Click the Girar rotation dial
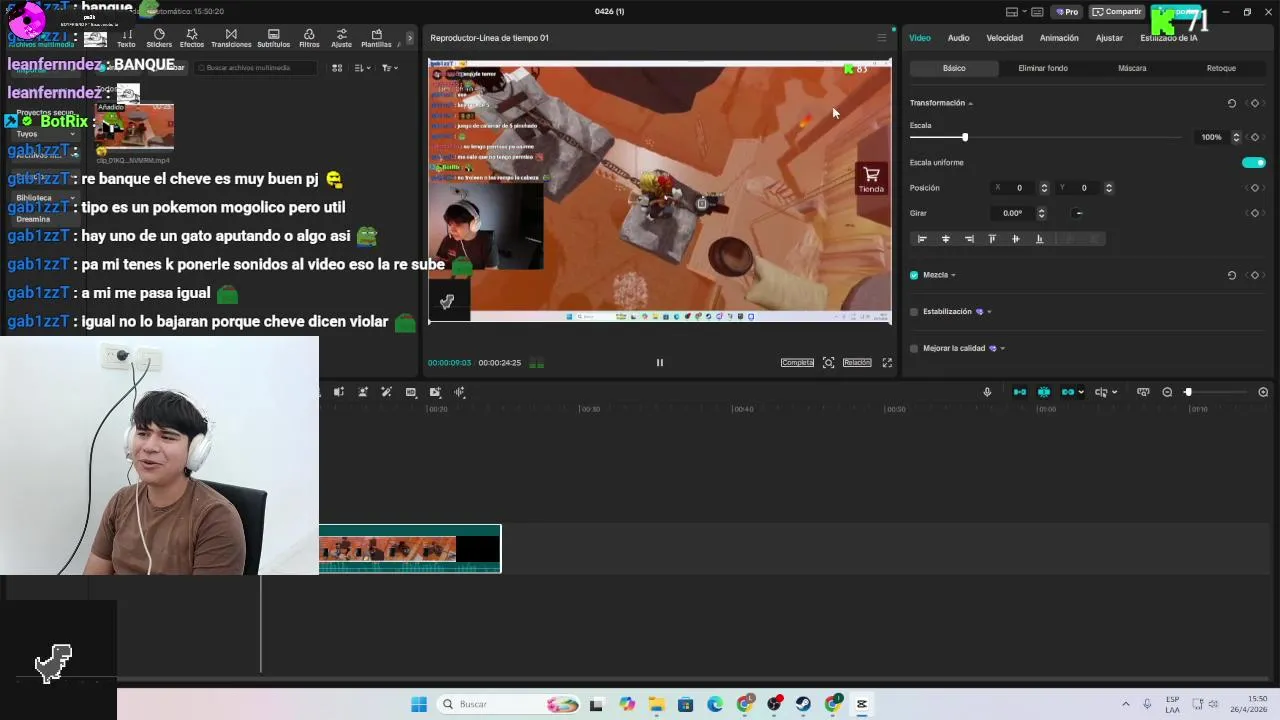Screen dimensions: 1280x720 coord(1077,213)
